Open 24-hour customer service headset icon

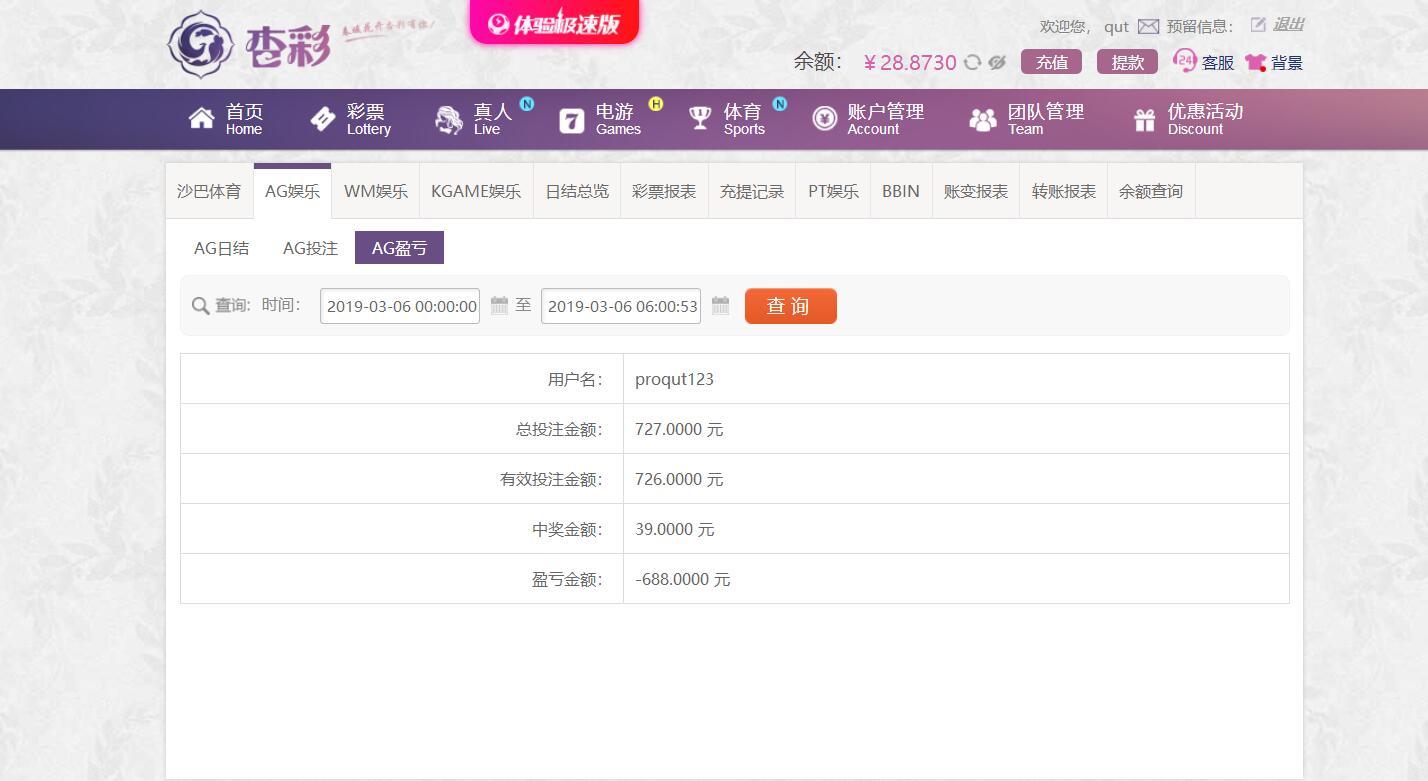pyautogui.click(x=1185, y=61)
